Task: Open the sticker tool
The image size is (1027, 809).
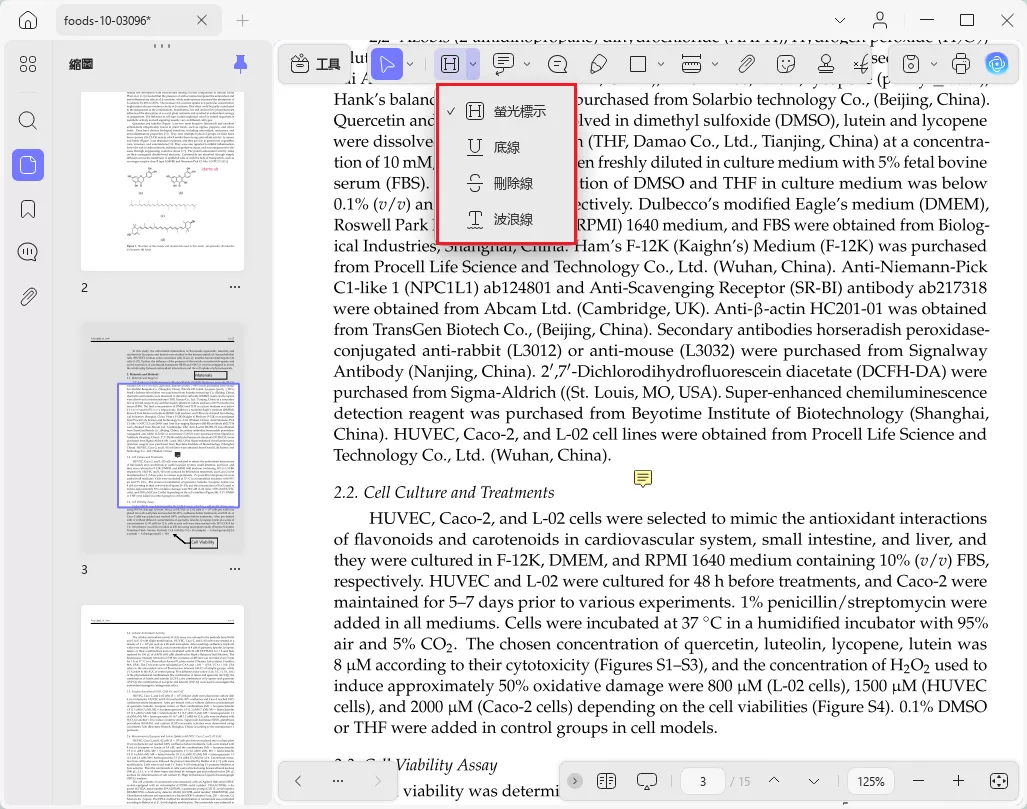Action: point(785,64)
